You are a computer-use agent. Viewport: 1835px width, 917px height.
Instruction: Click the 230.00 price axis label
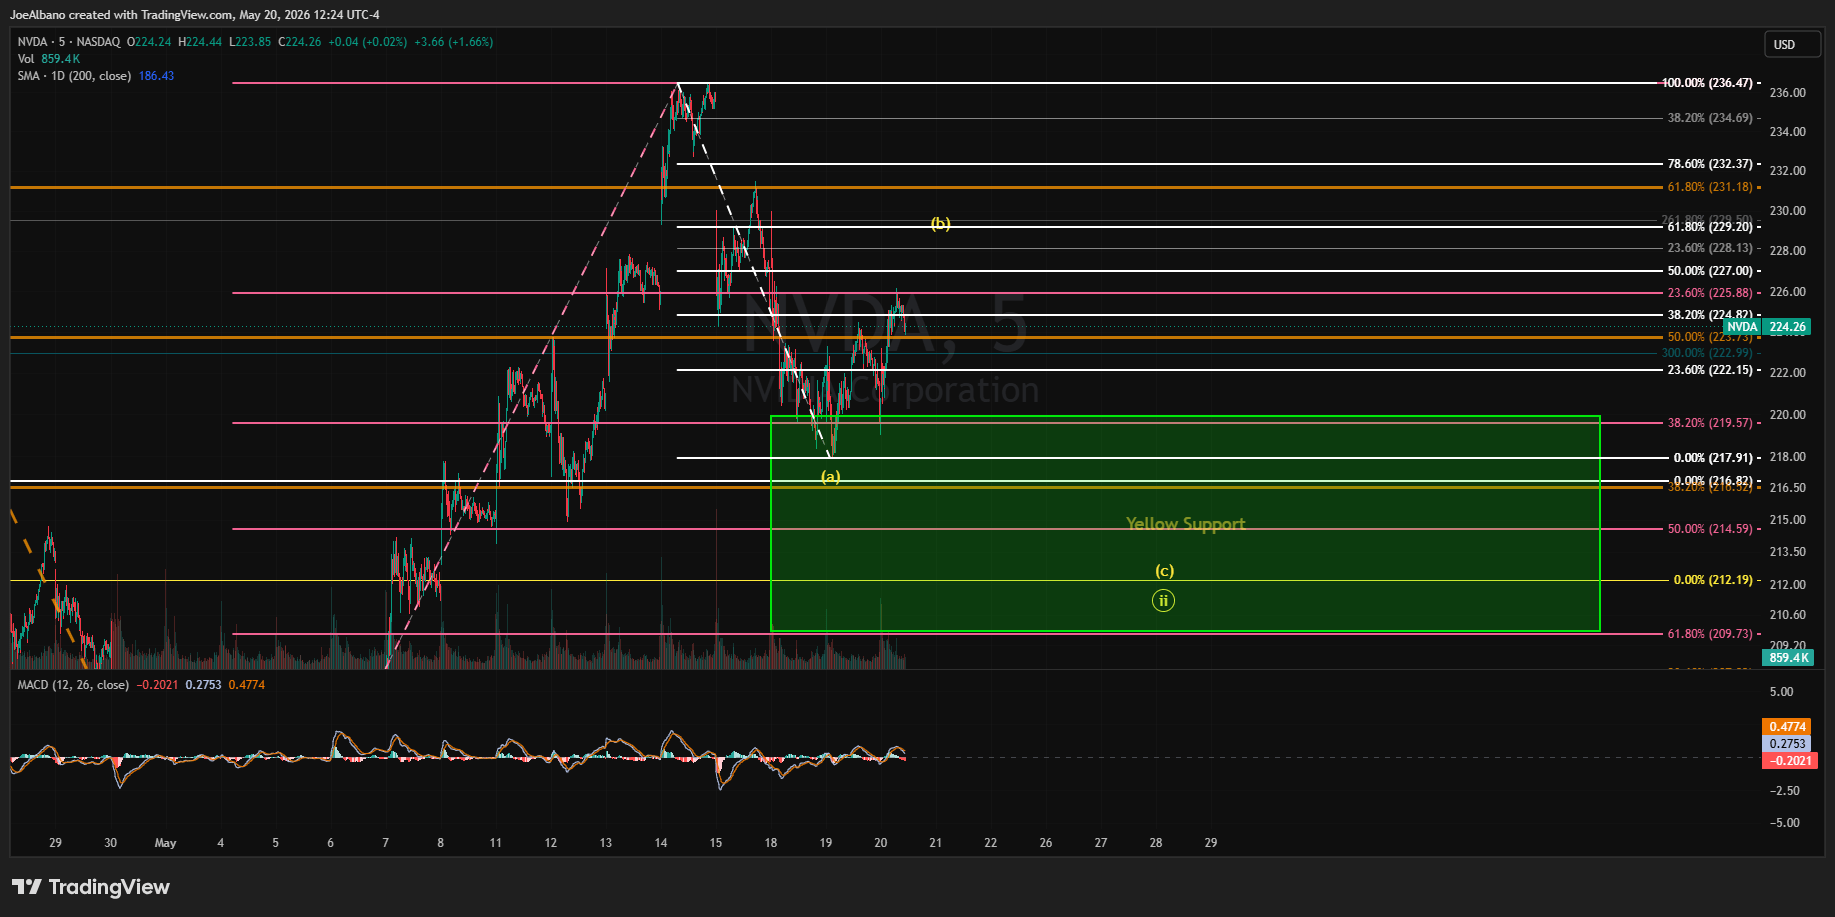tap(1788, 211)
